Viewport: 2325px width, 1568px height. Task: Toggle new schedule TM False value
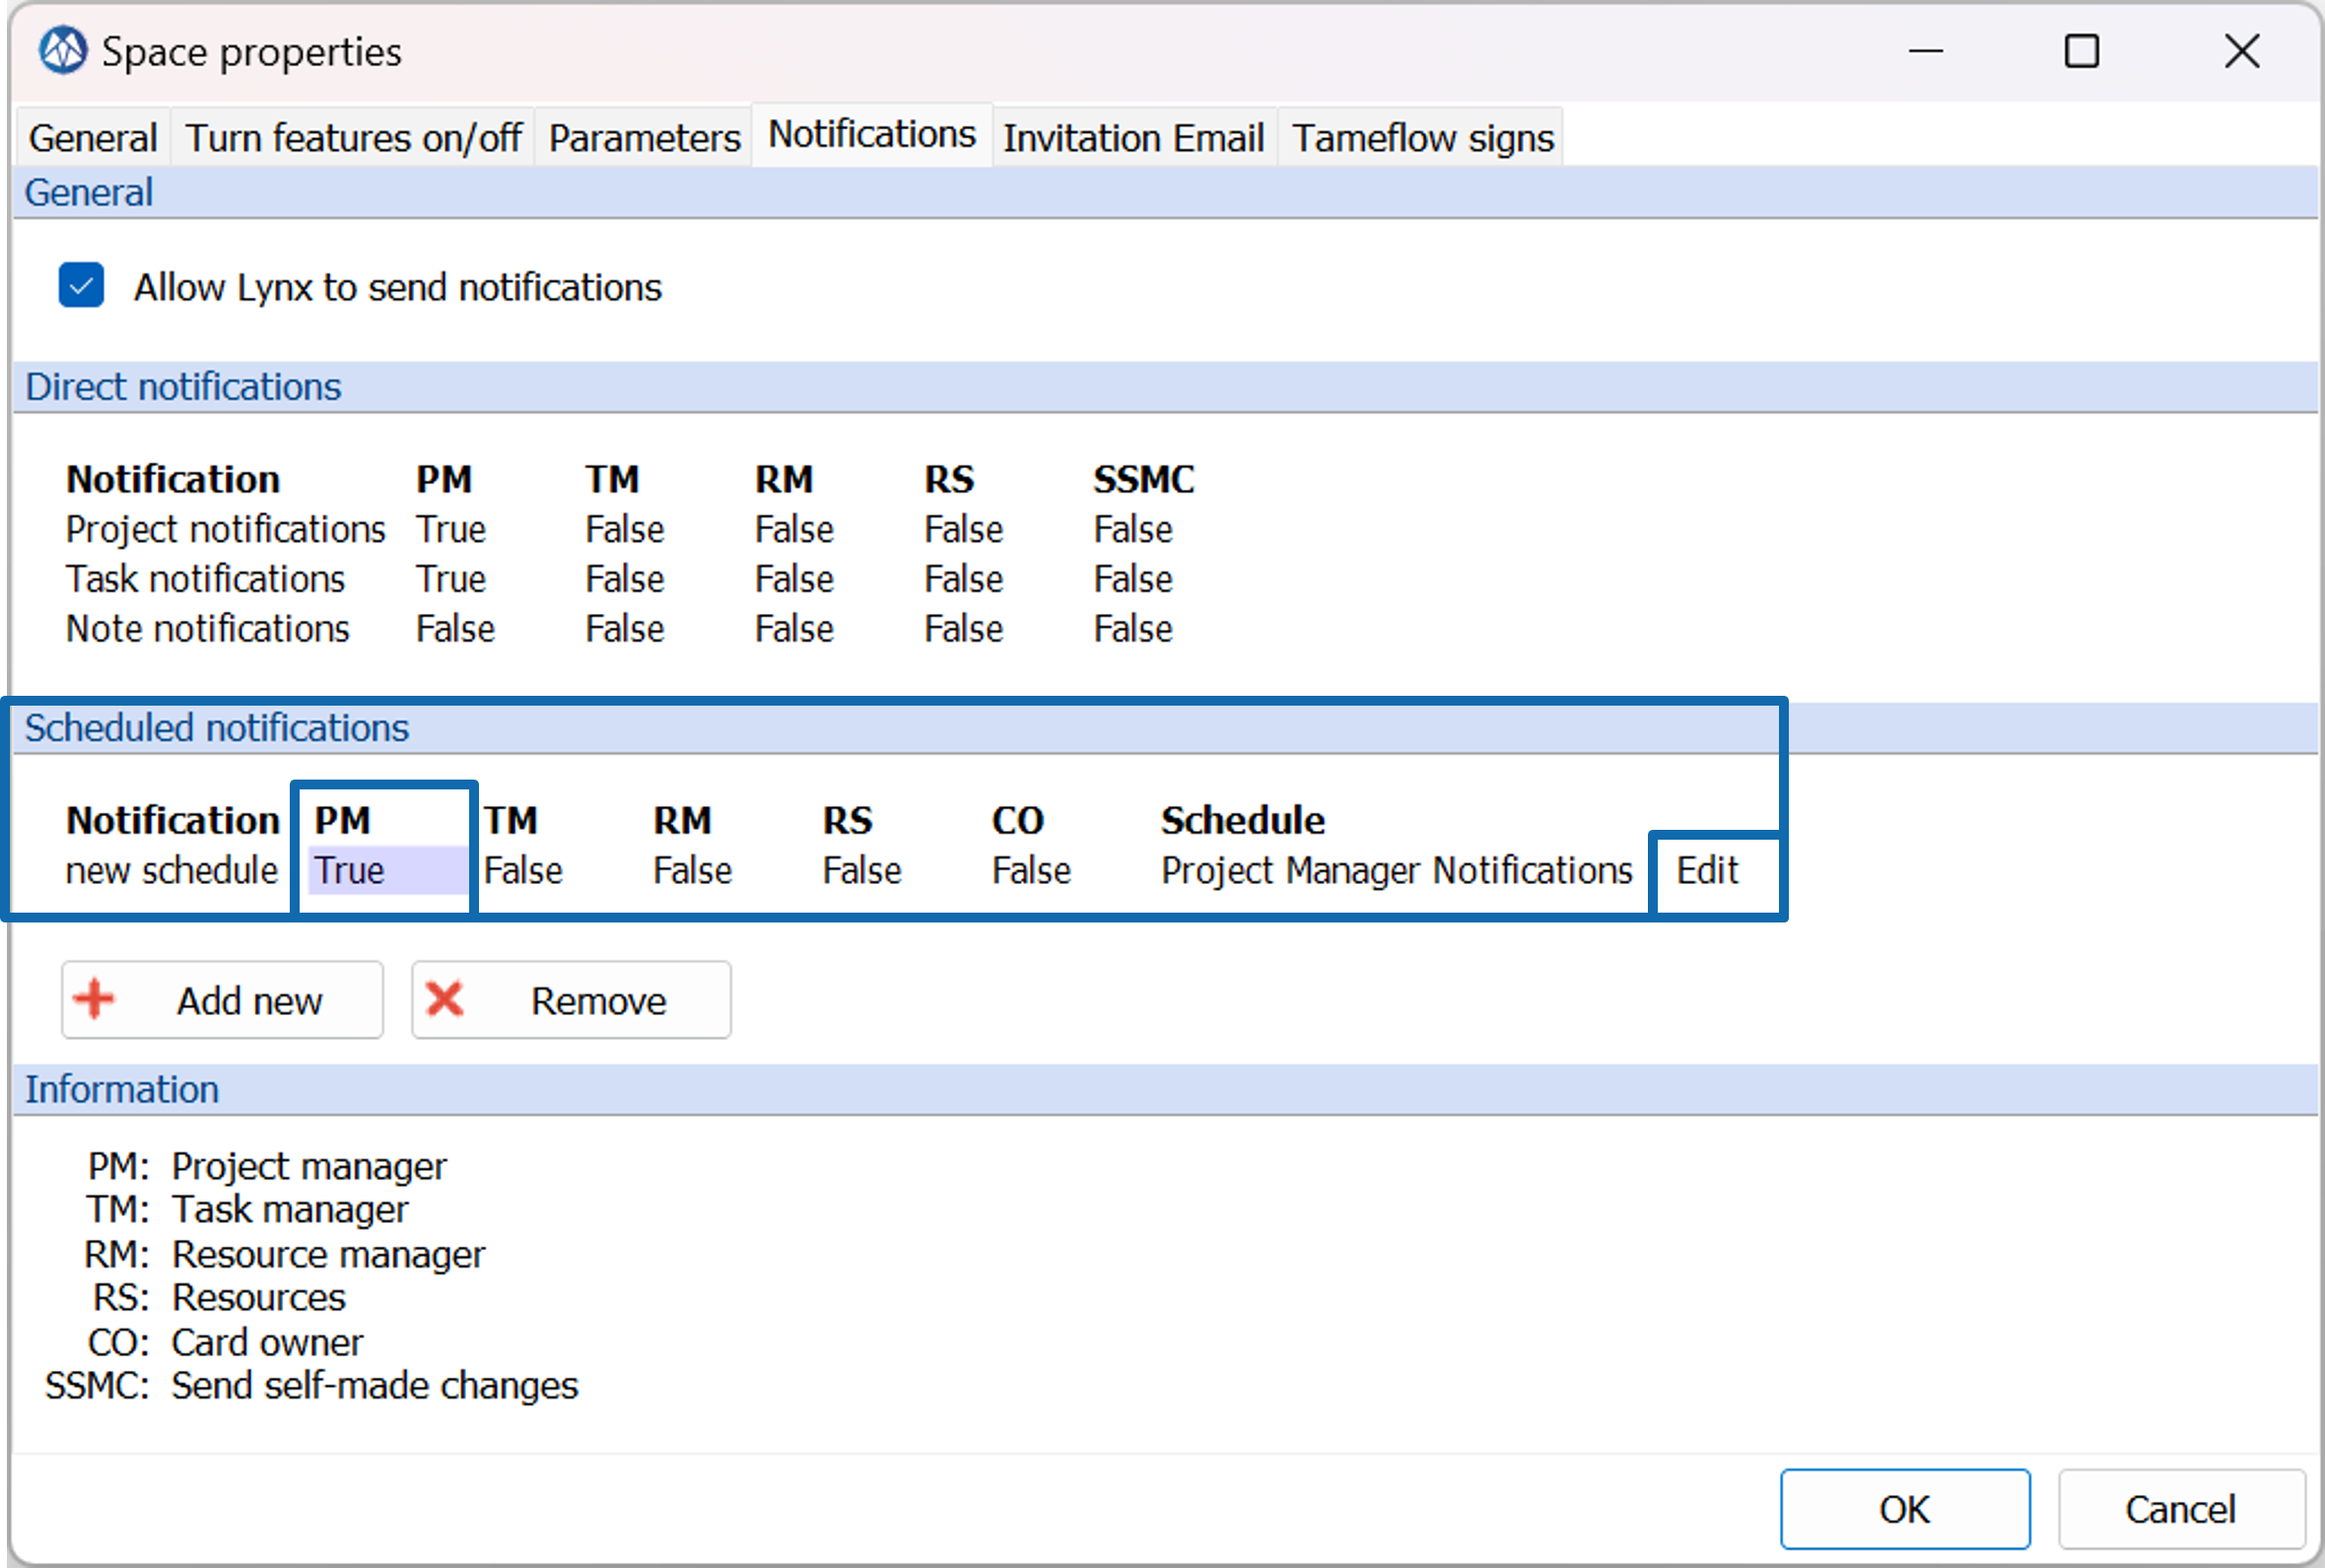pos(523,871)
